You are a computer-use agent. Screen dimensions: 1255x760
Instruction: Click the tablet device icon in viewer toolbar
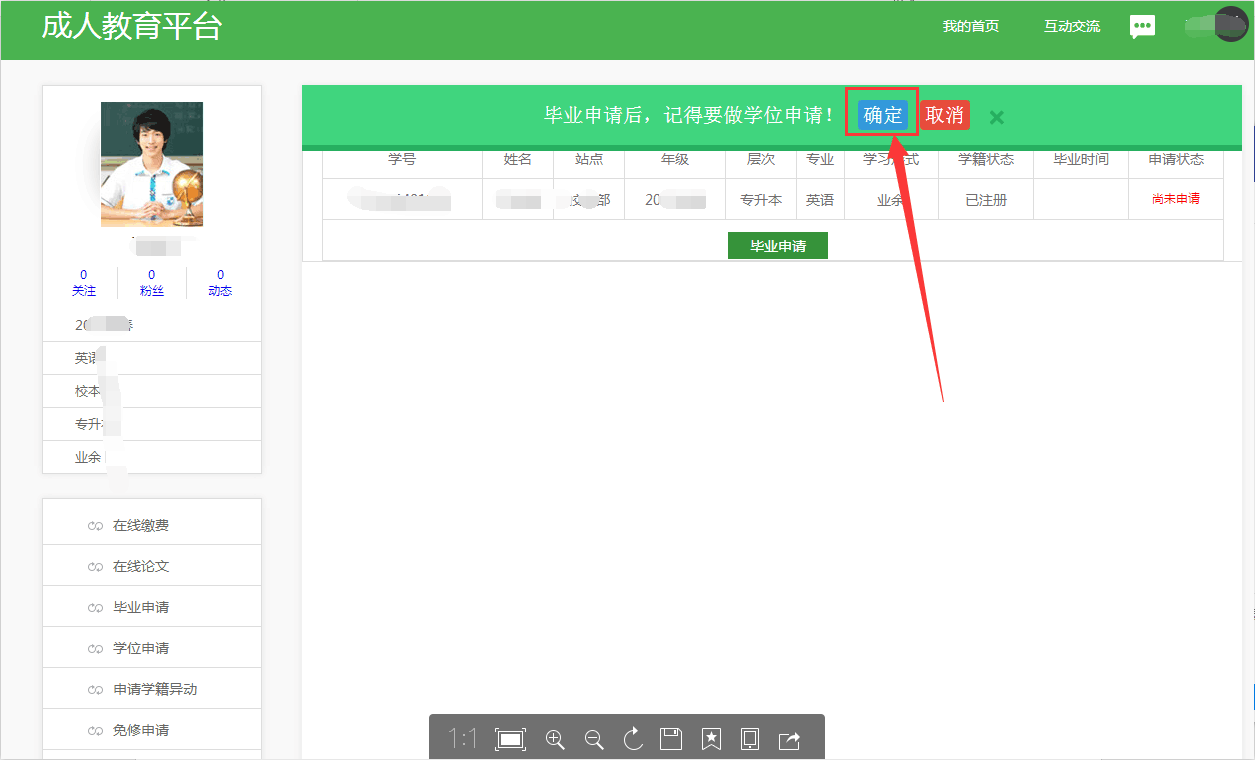[x=750, y=739]
